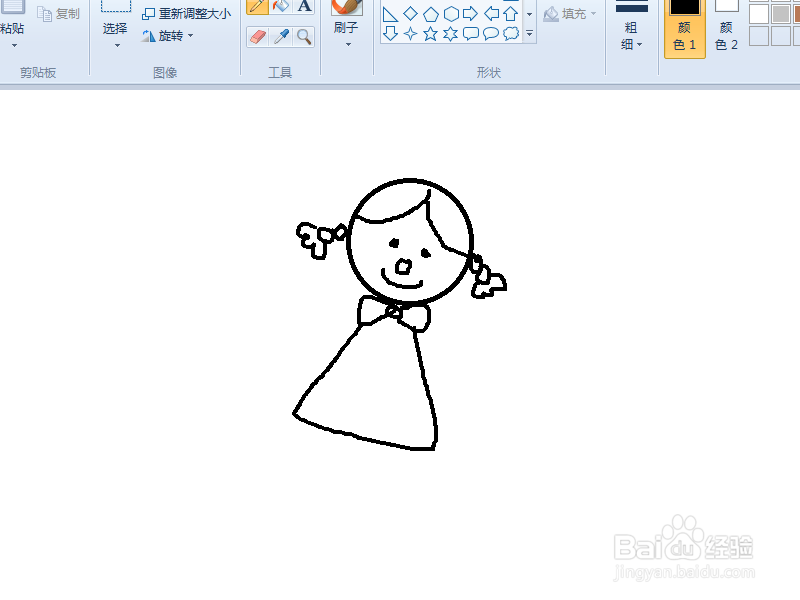Screen dimensions: 800x600
Task: Click the 复制 copy button
Action: coord(59,14)
